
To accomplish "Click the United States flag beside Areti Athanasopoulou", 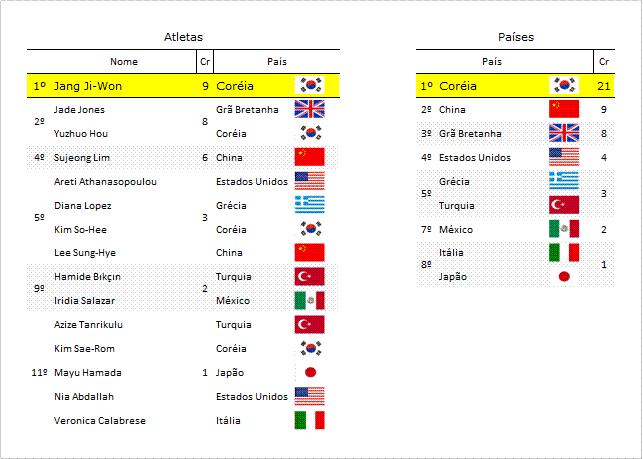I will (x=310, y=181).
